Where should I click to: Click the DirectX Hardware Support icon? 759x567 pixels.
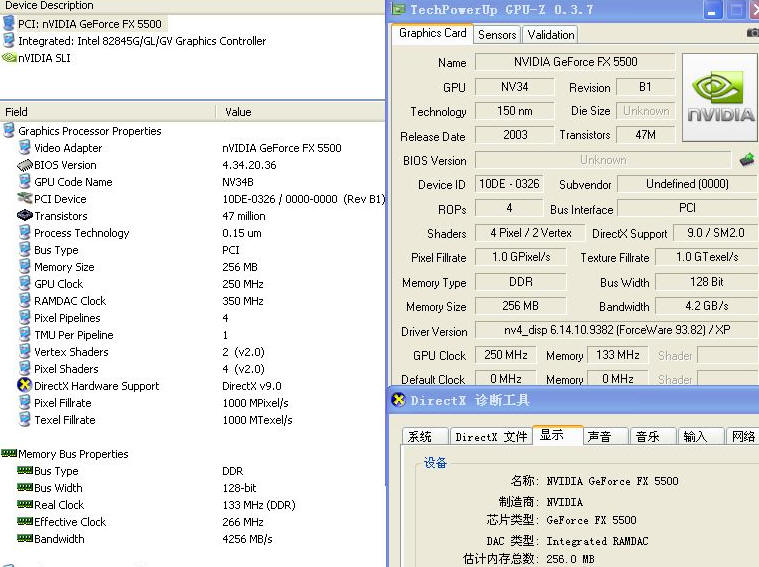[24, 385]
